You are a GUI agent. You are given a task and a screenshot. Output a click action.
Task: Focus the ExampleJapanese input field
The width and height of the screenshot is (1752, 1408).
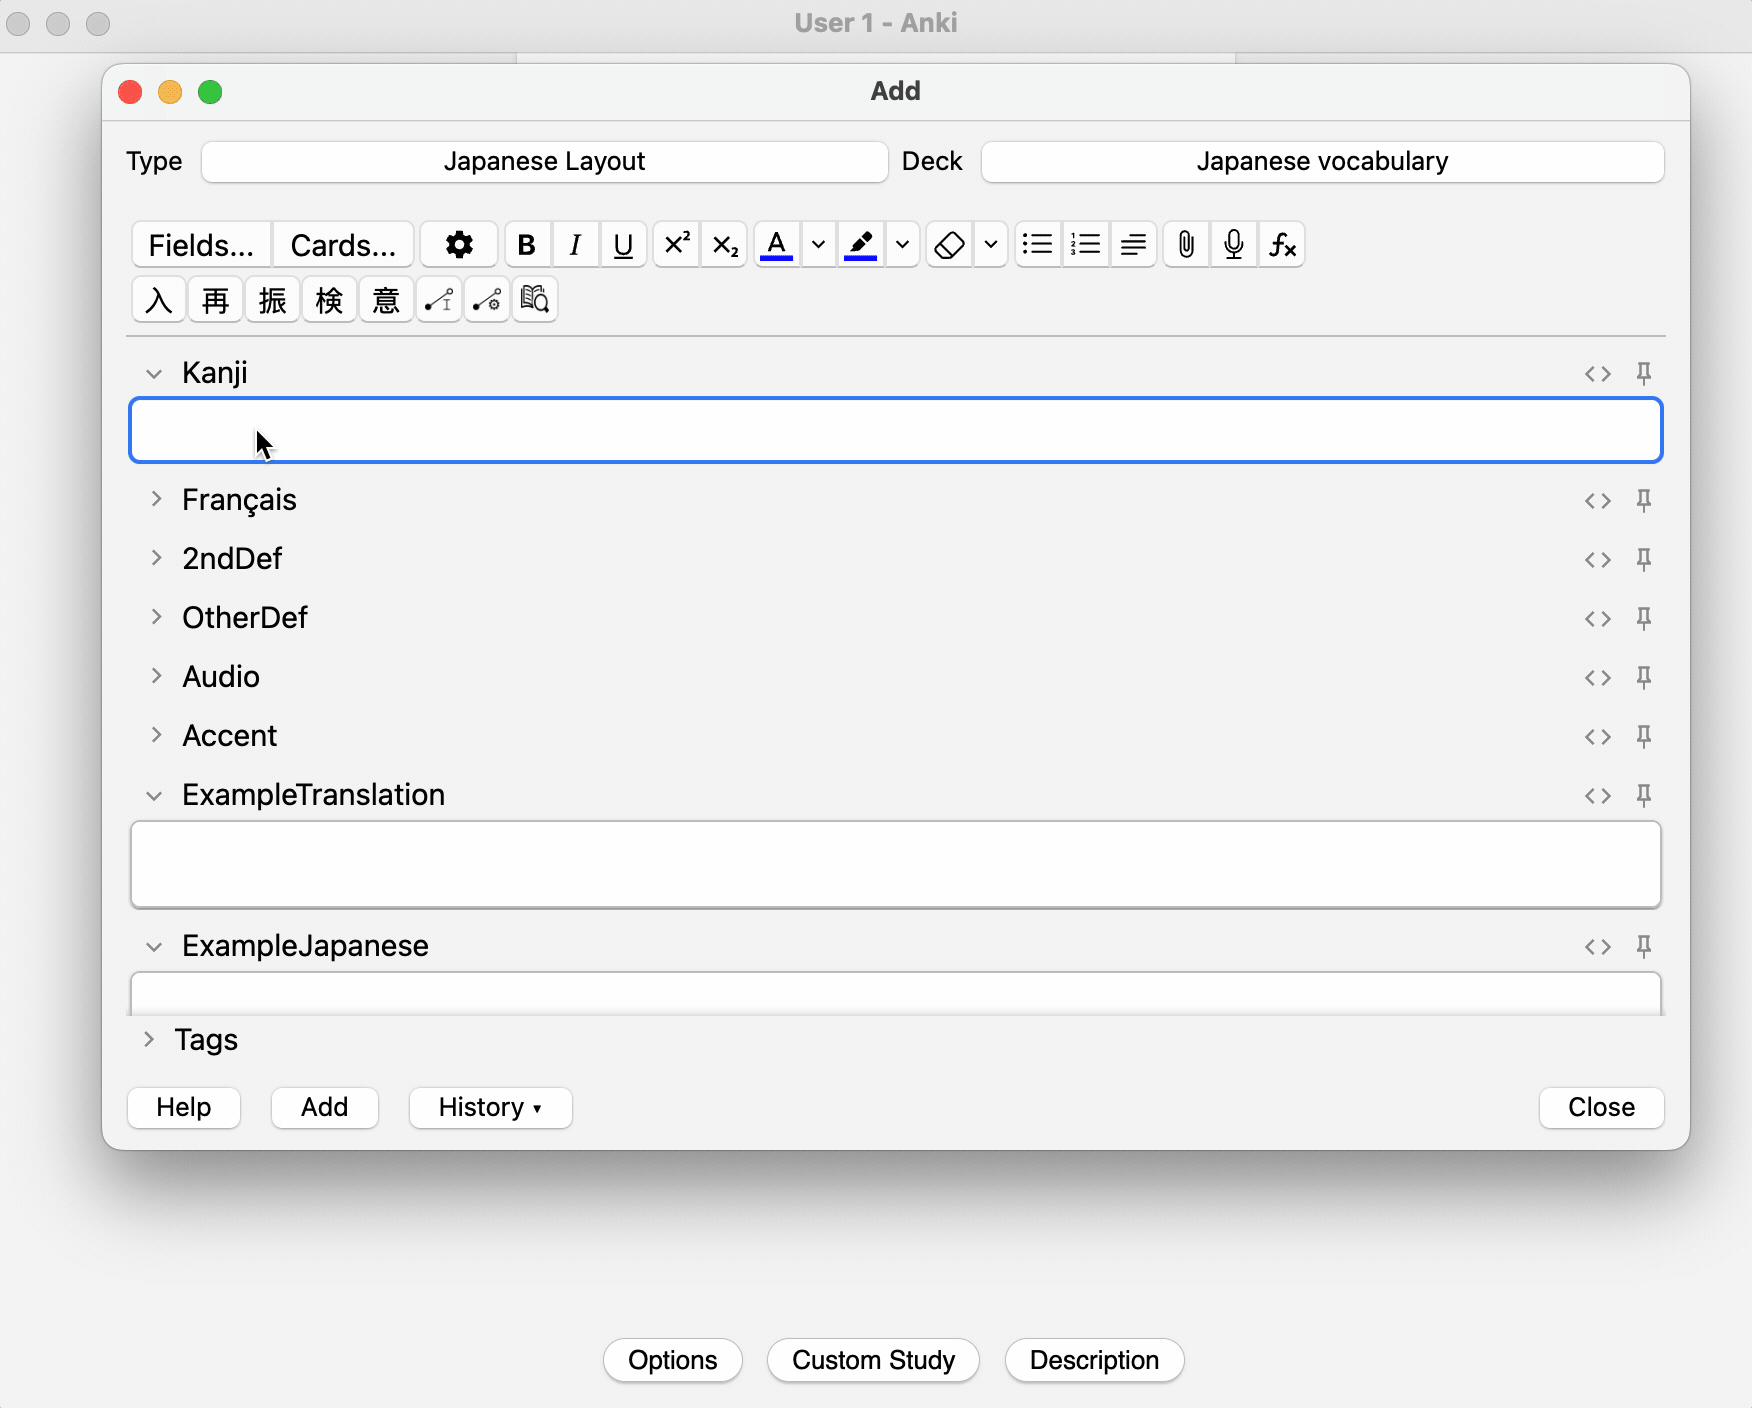click(896, 994)
